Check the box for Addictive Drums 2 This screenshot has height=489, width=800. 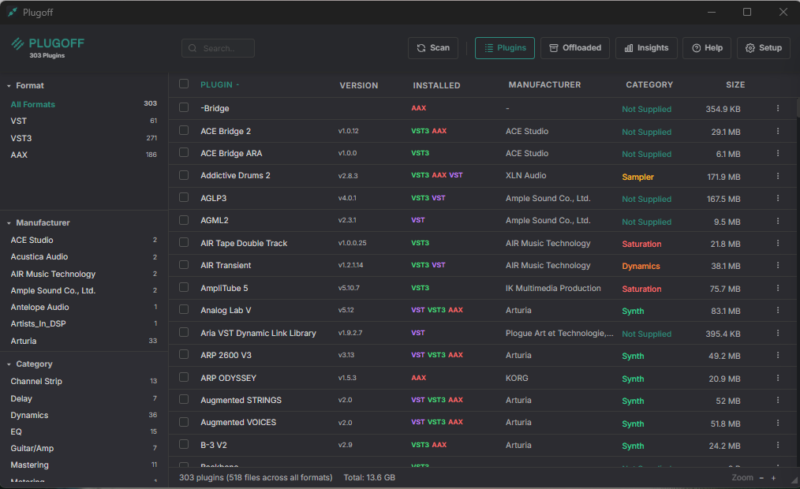pos(184,175)
